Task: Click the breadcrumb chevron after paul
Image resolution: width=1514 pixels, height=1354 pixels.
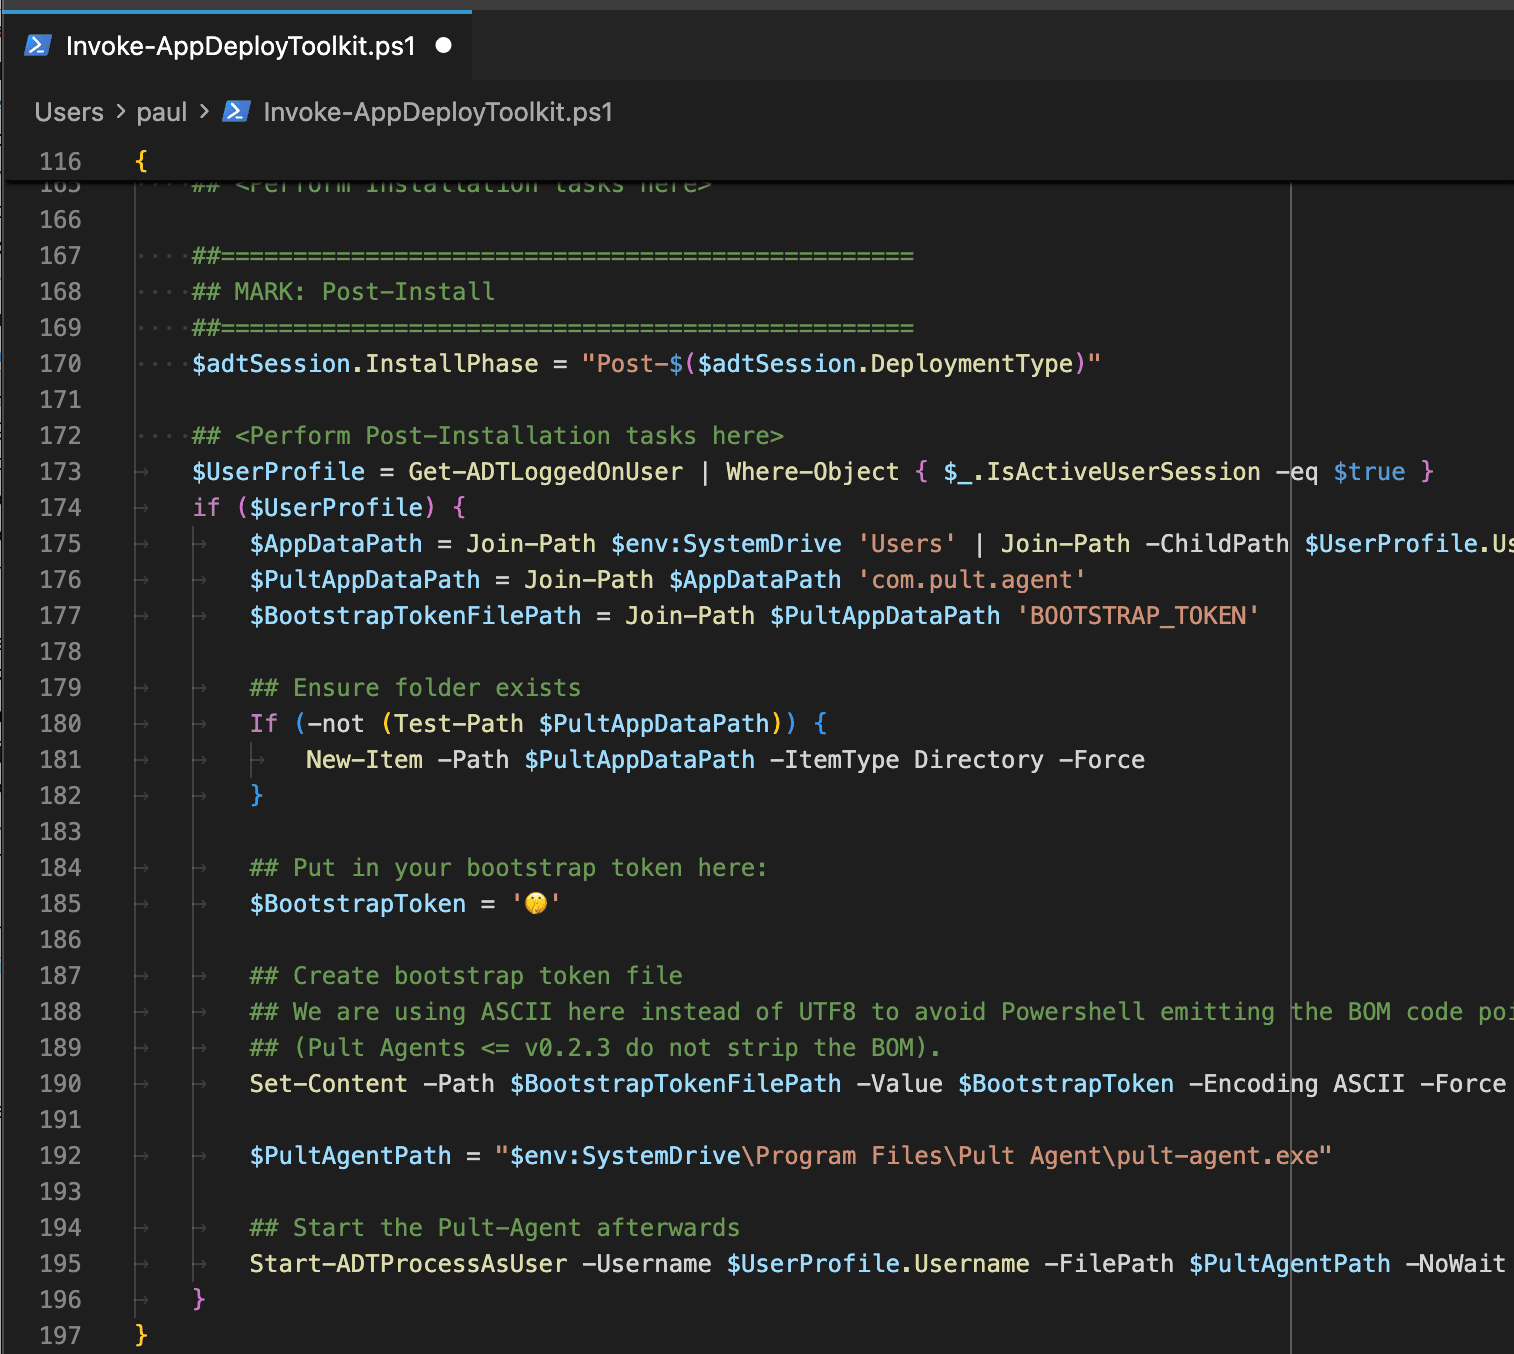Action: (x=205, y=112)
